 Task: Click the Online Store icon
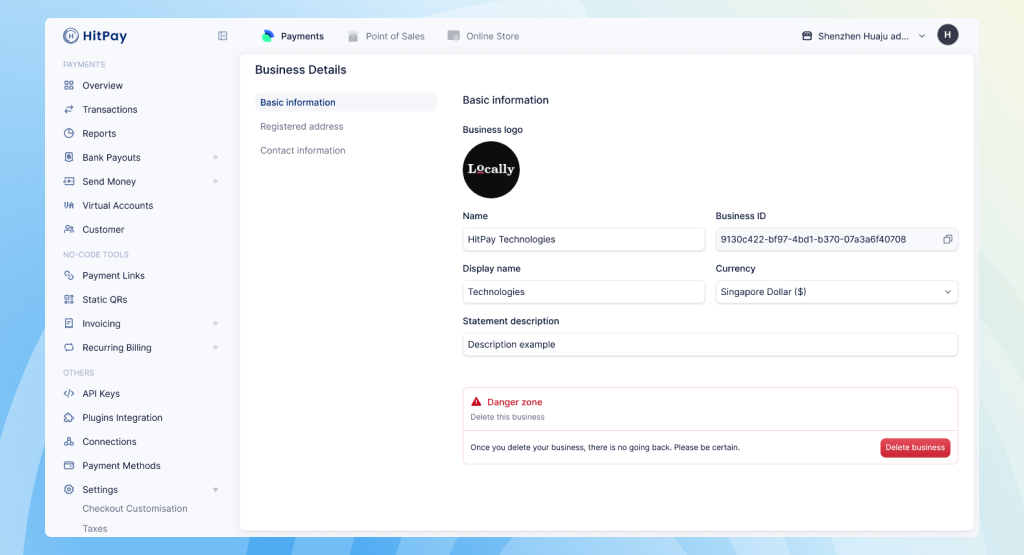[x=453, y=35]
